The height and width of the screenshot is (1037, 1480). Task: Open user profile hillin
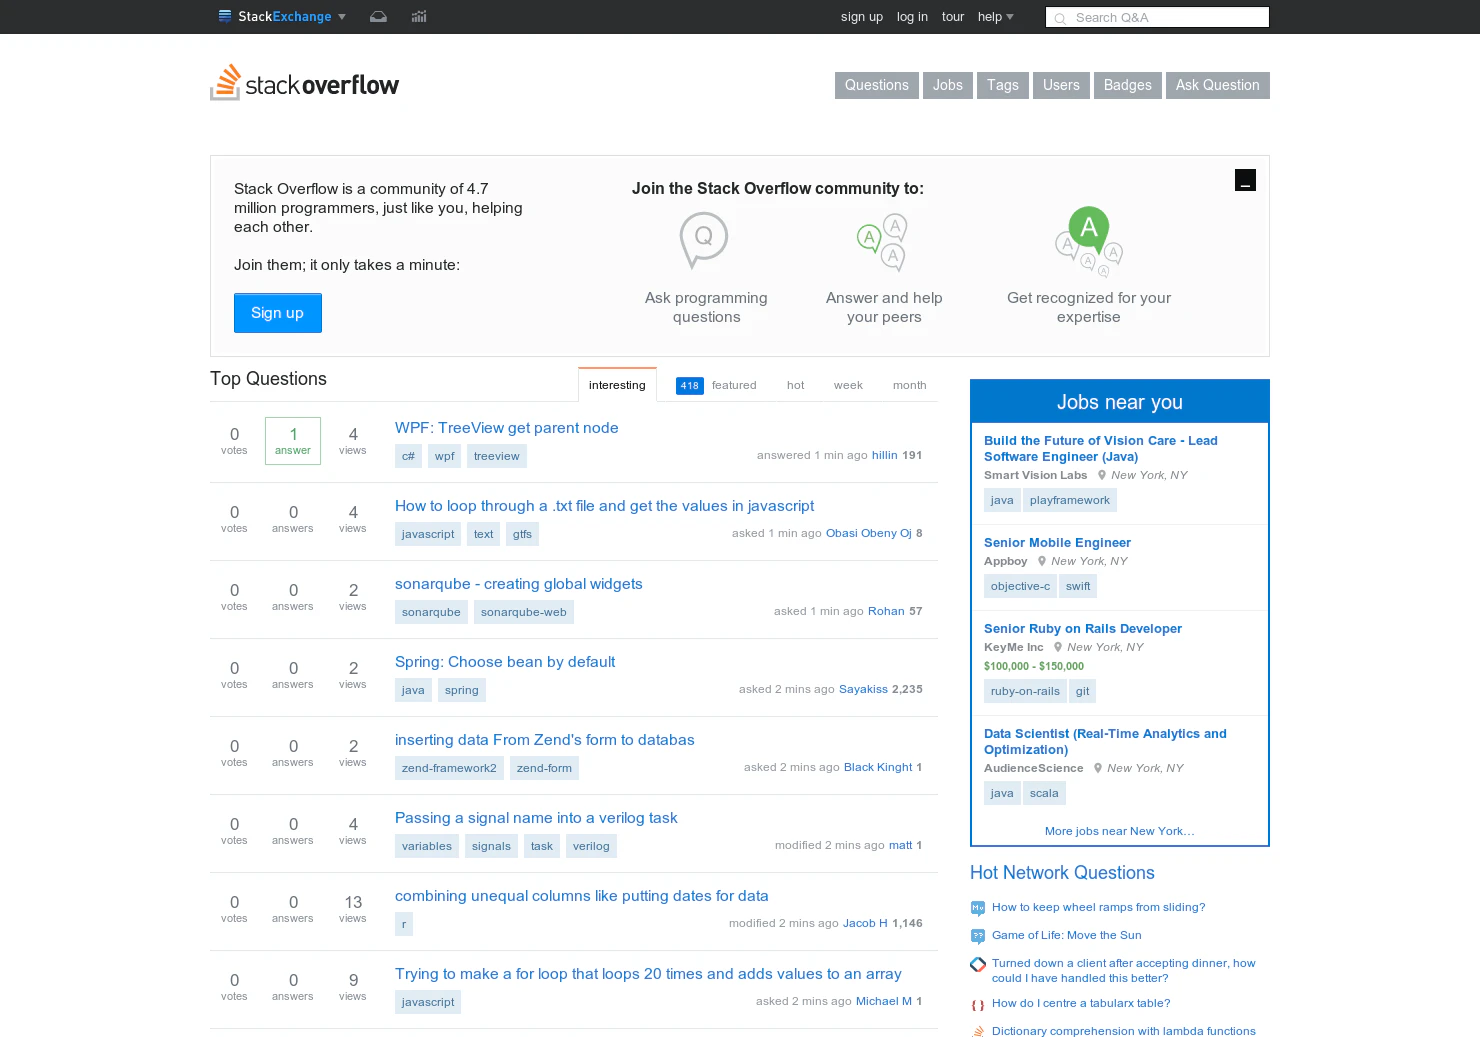click(885, 455)
